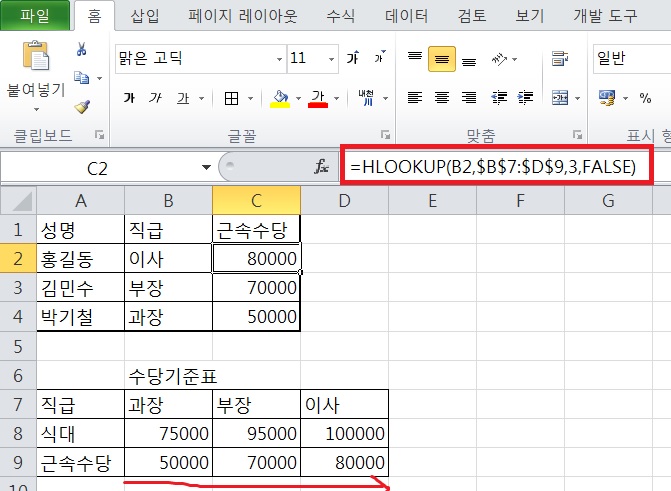Click the fx insert function button

point(321,167)
